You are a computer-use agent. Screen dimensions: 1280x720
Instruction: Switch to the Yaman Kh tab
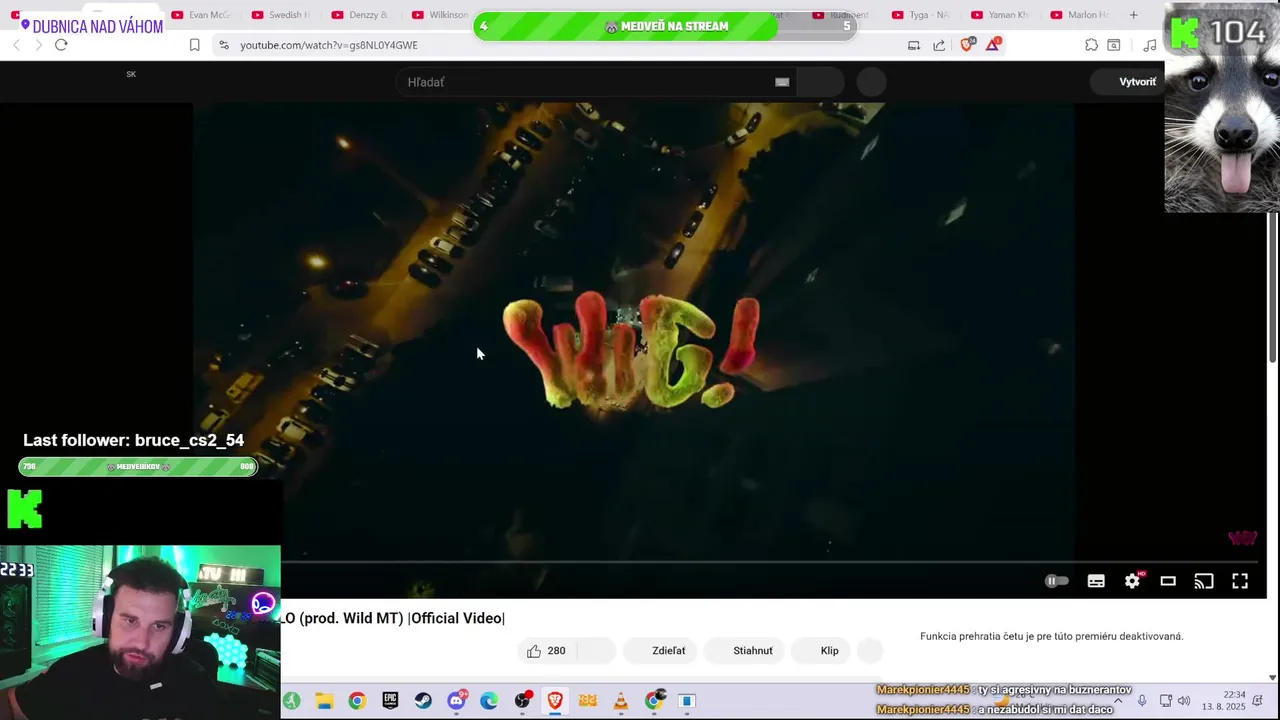[999, 15]
